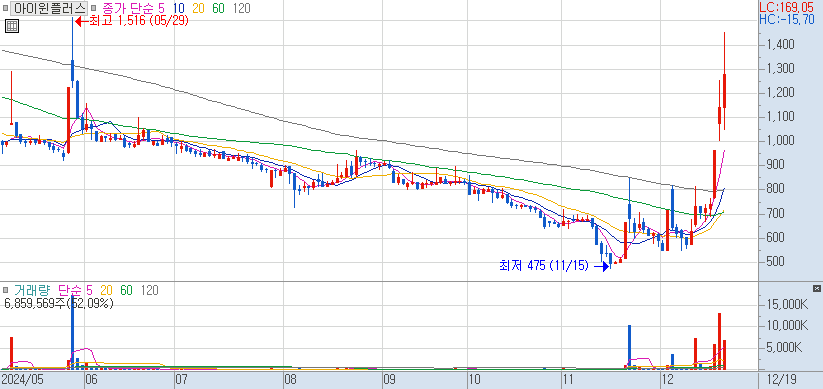Select the 아이윈플러스 stock name box
Image resolution: width=823 pixels, height=389 pixels.
50,8
